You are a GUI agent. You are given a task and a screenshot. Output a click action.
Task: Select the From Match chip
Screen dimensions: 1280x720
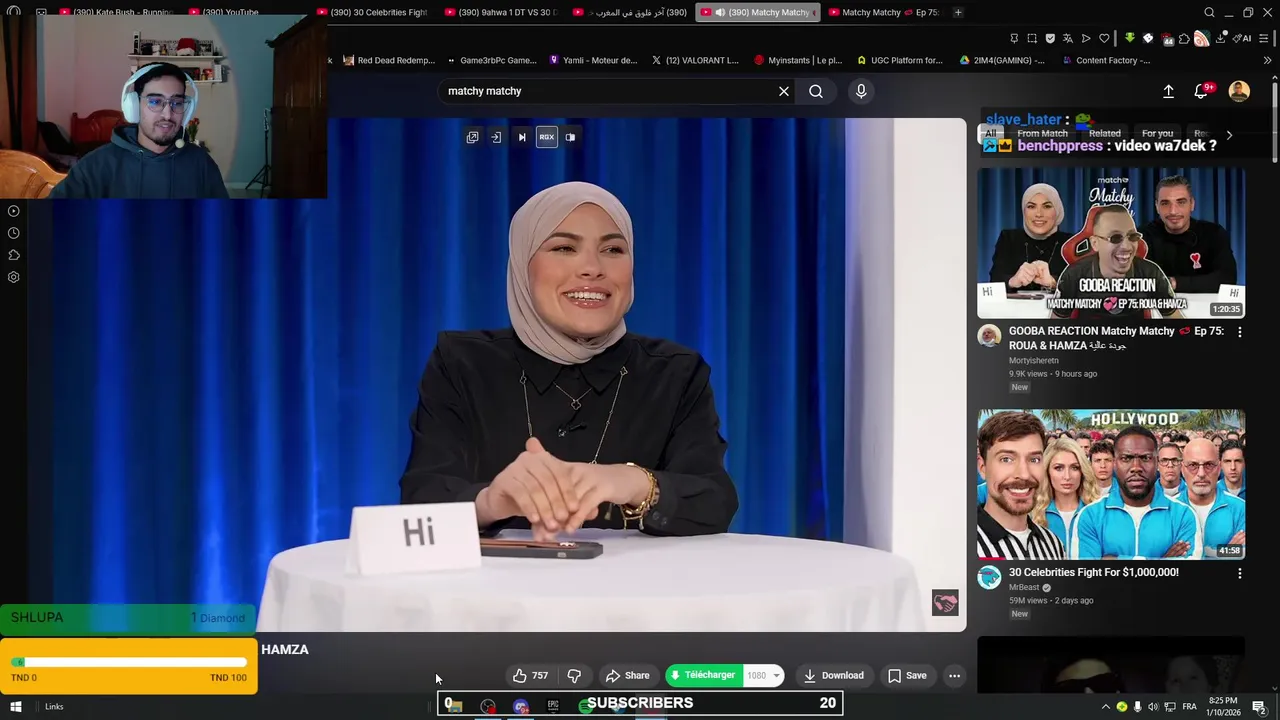tap(1042, 133)
